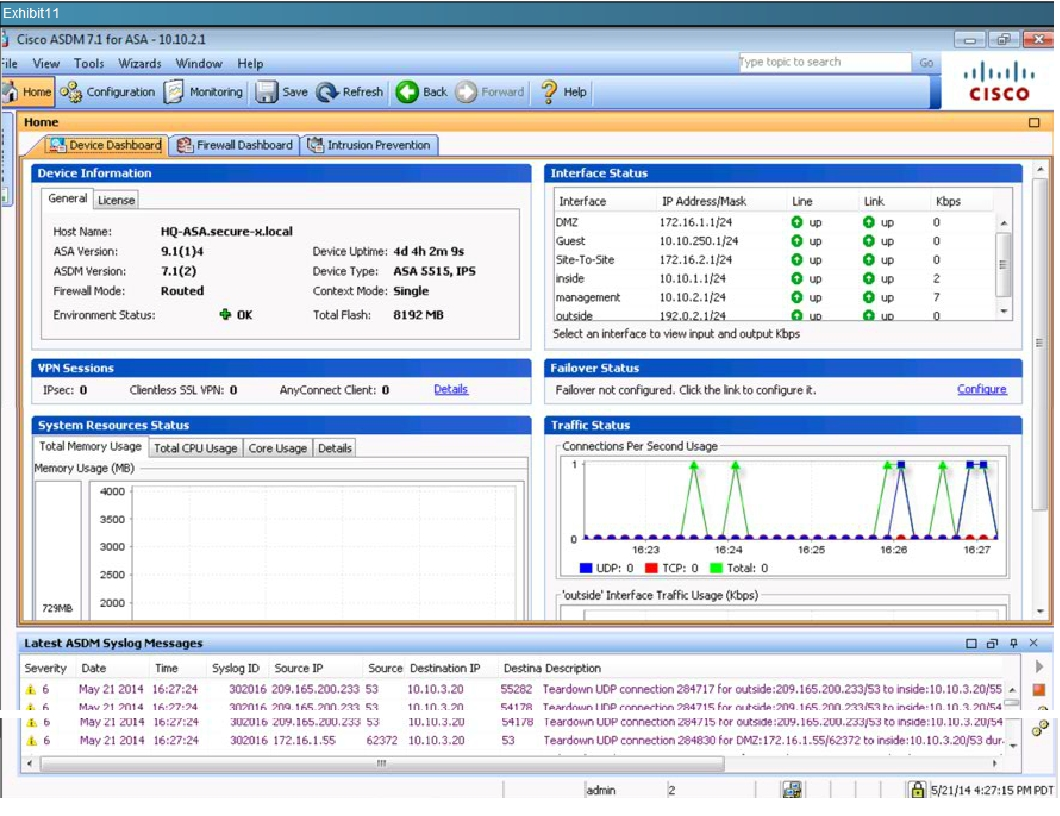Stop syslog message updating
The image size is (1060, 816).
[x=1039, y=690]
